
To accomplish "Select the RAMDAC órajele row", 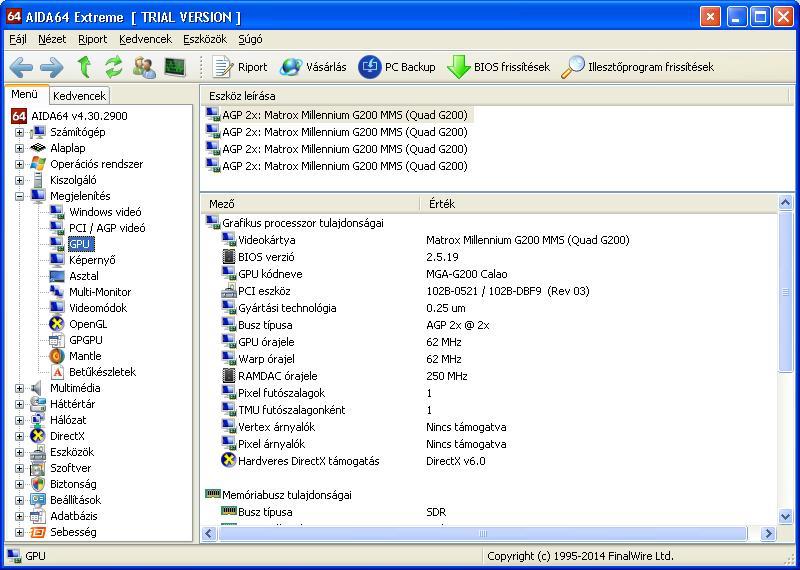I will coord(490,376).
